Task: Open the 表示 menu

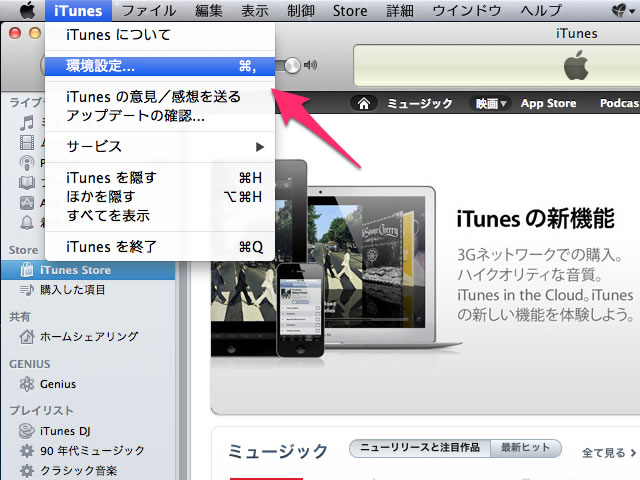Action: point(255,11)
